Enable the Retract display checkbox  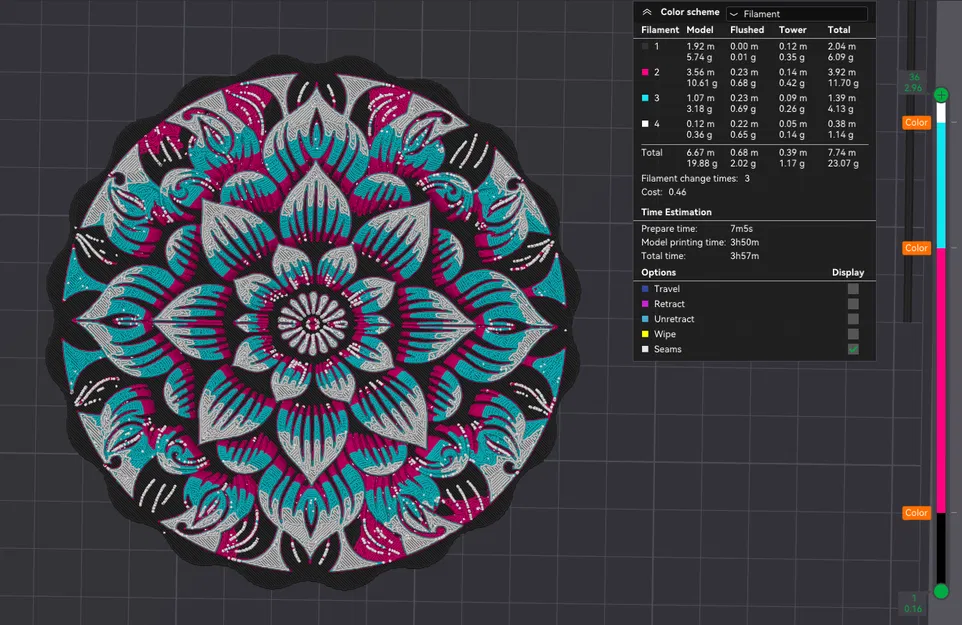[x=852, y=303]
